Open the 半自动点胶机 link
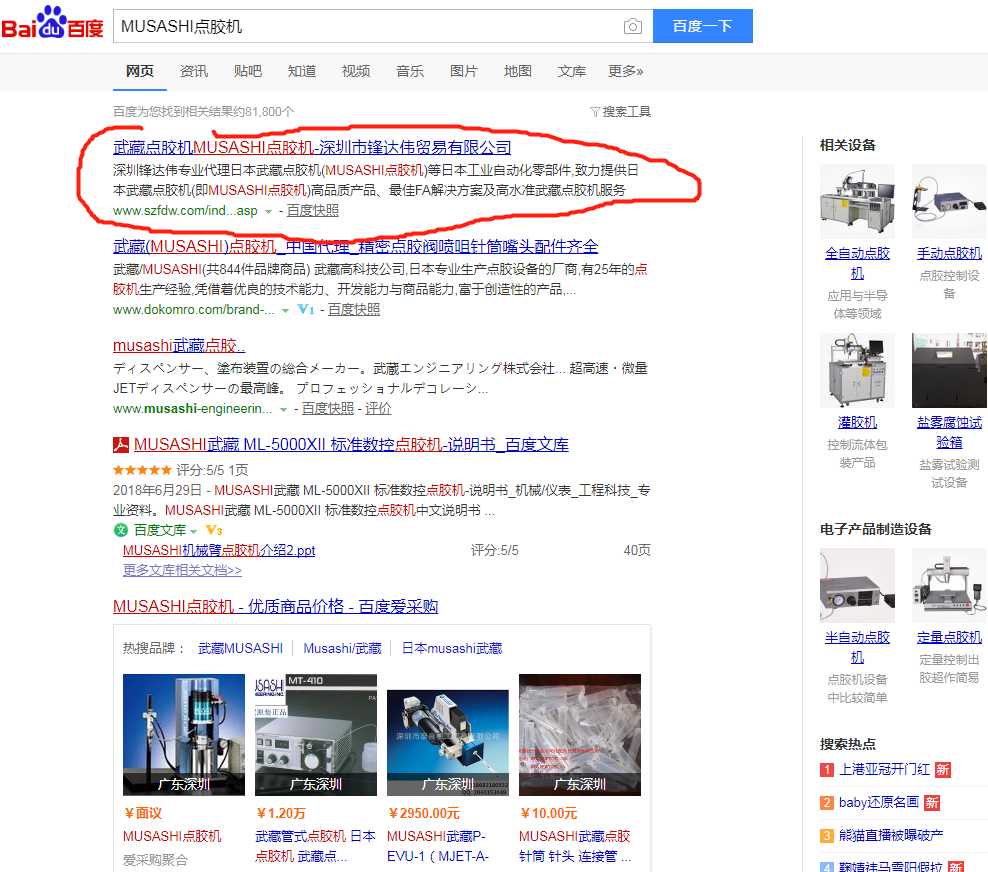The width and height of the screenshot is (988, 872). click(858, 648)
